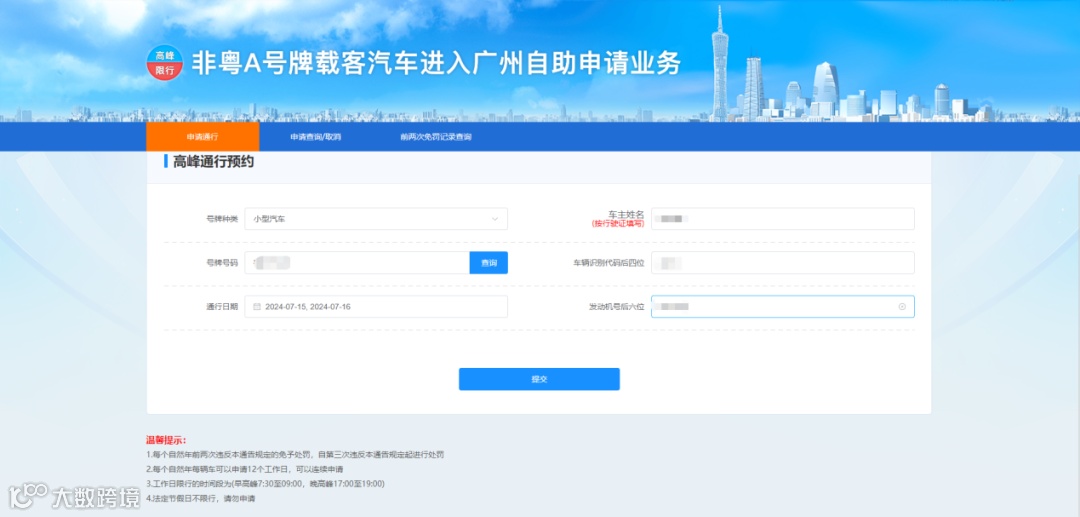Click the 号牌种类 field label
This screenshot has height=517, width=1080.
click(x=222, y=219)
